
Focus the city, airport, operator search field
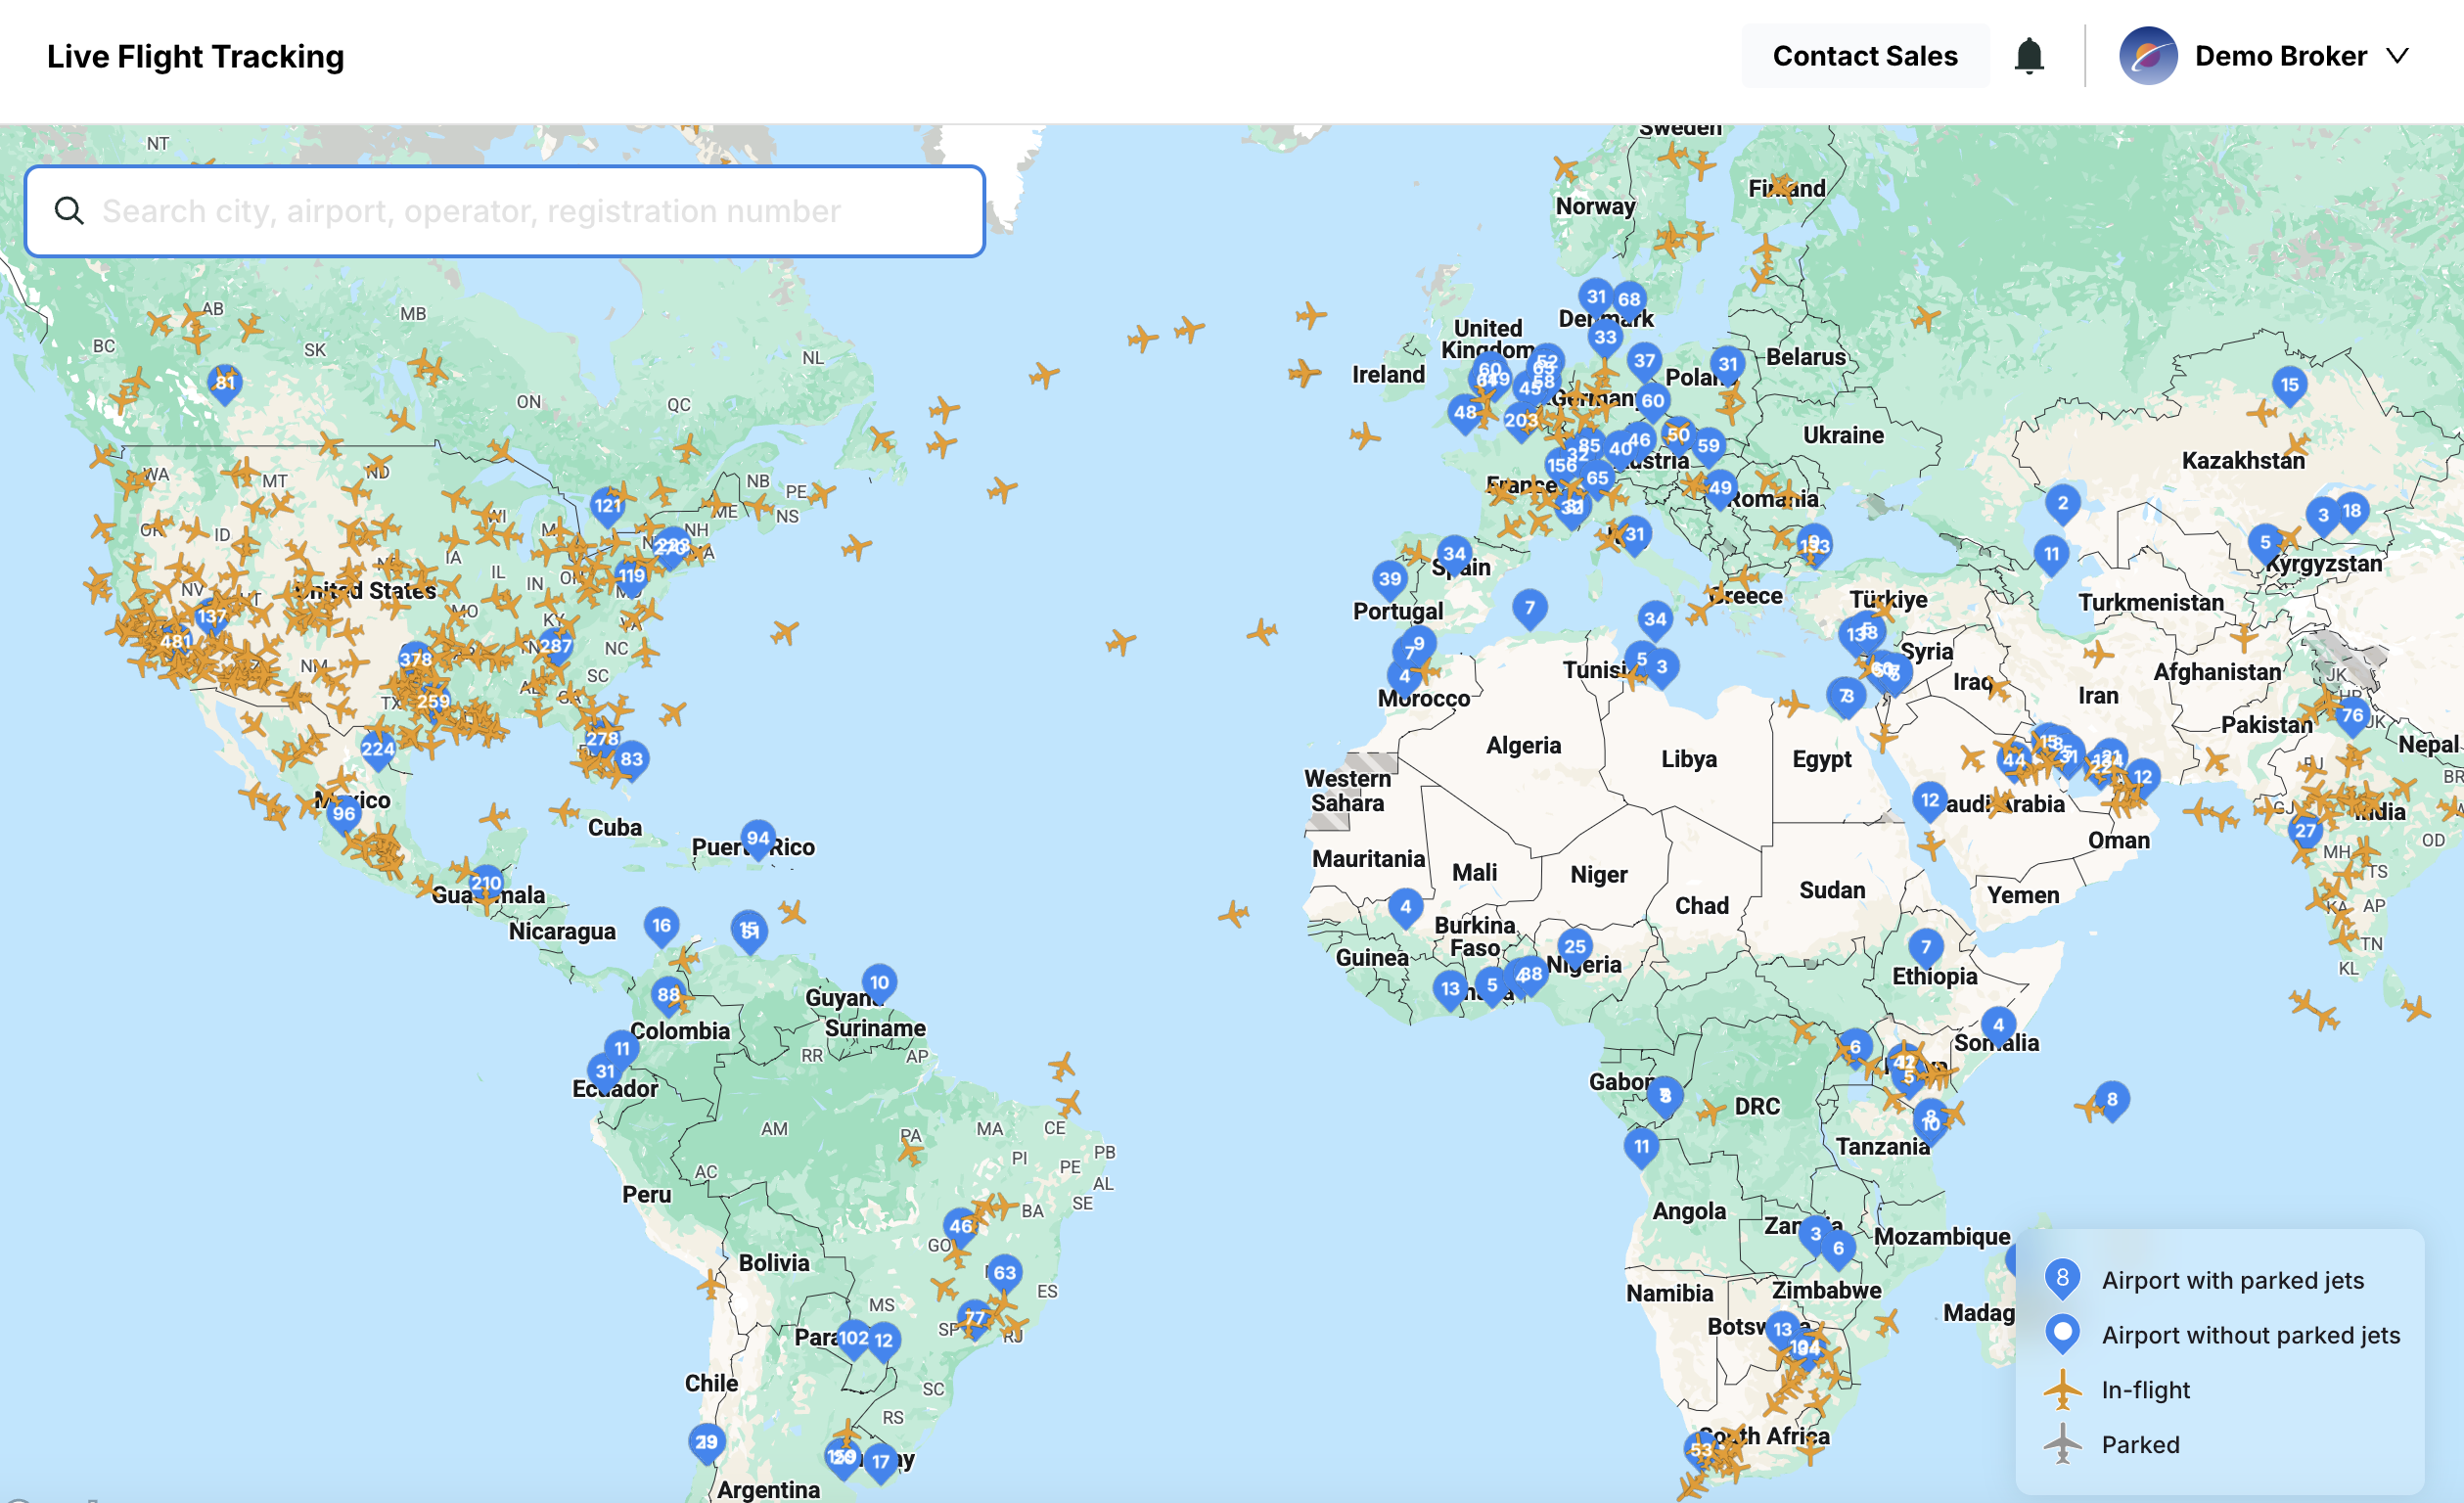click(x=505, y=211)
